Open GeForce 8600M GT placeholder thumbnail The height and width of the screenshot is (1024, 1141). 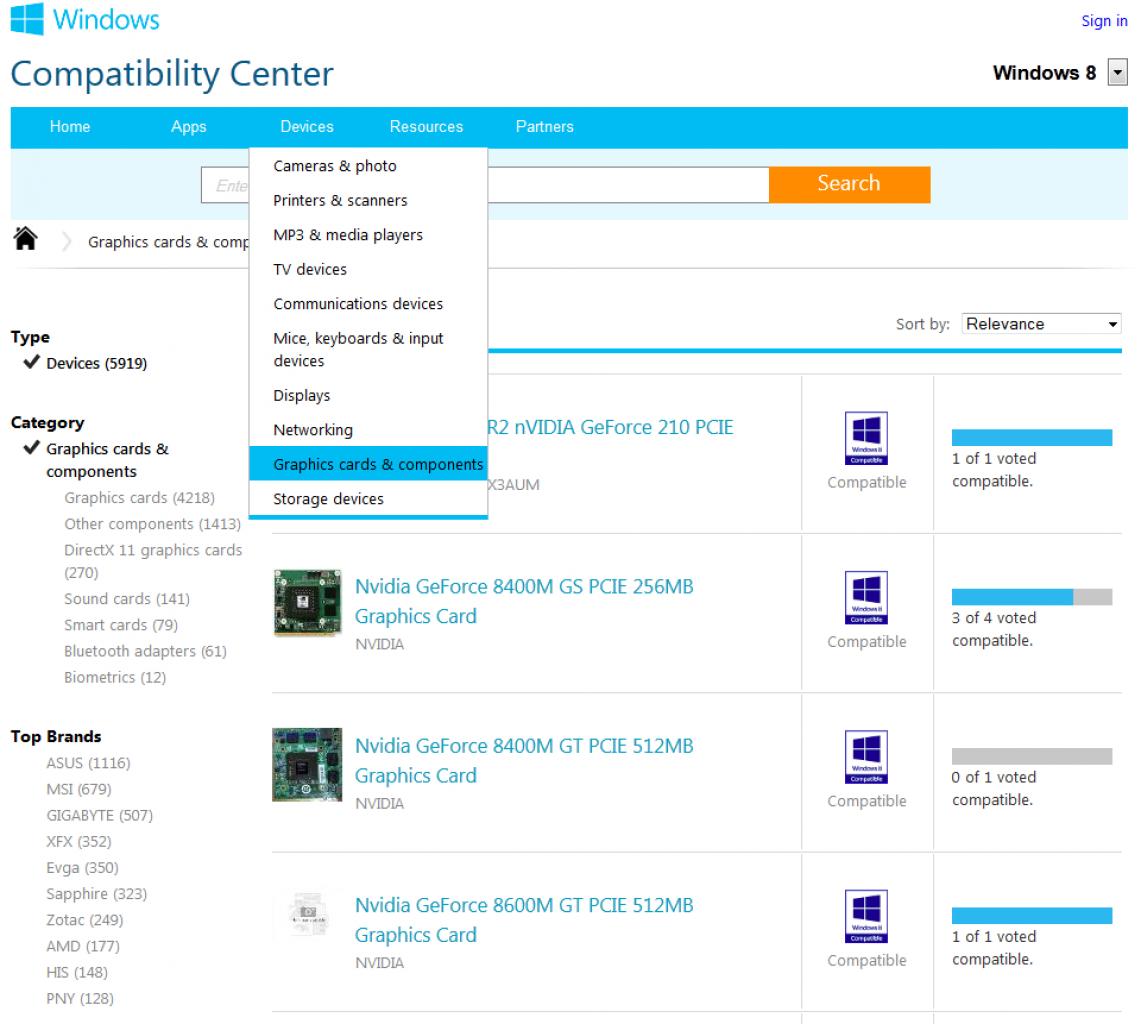point(309,915)
